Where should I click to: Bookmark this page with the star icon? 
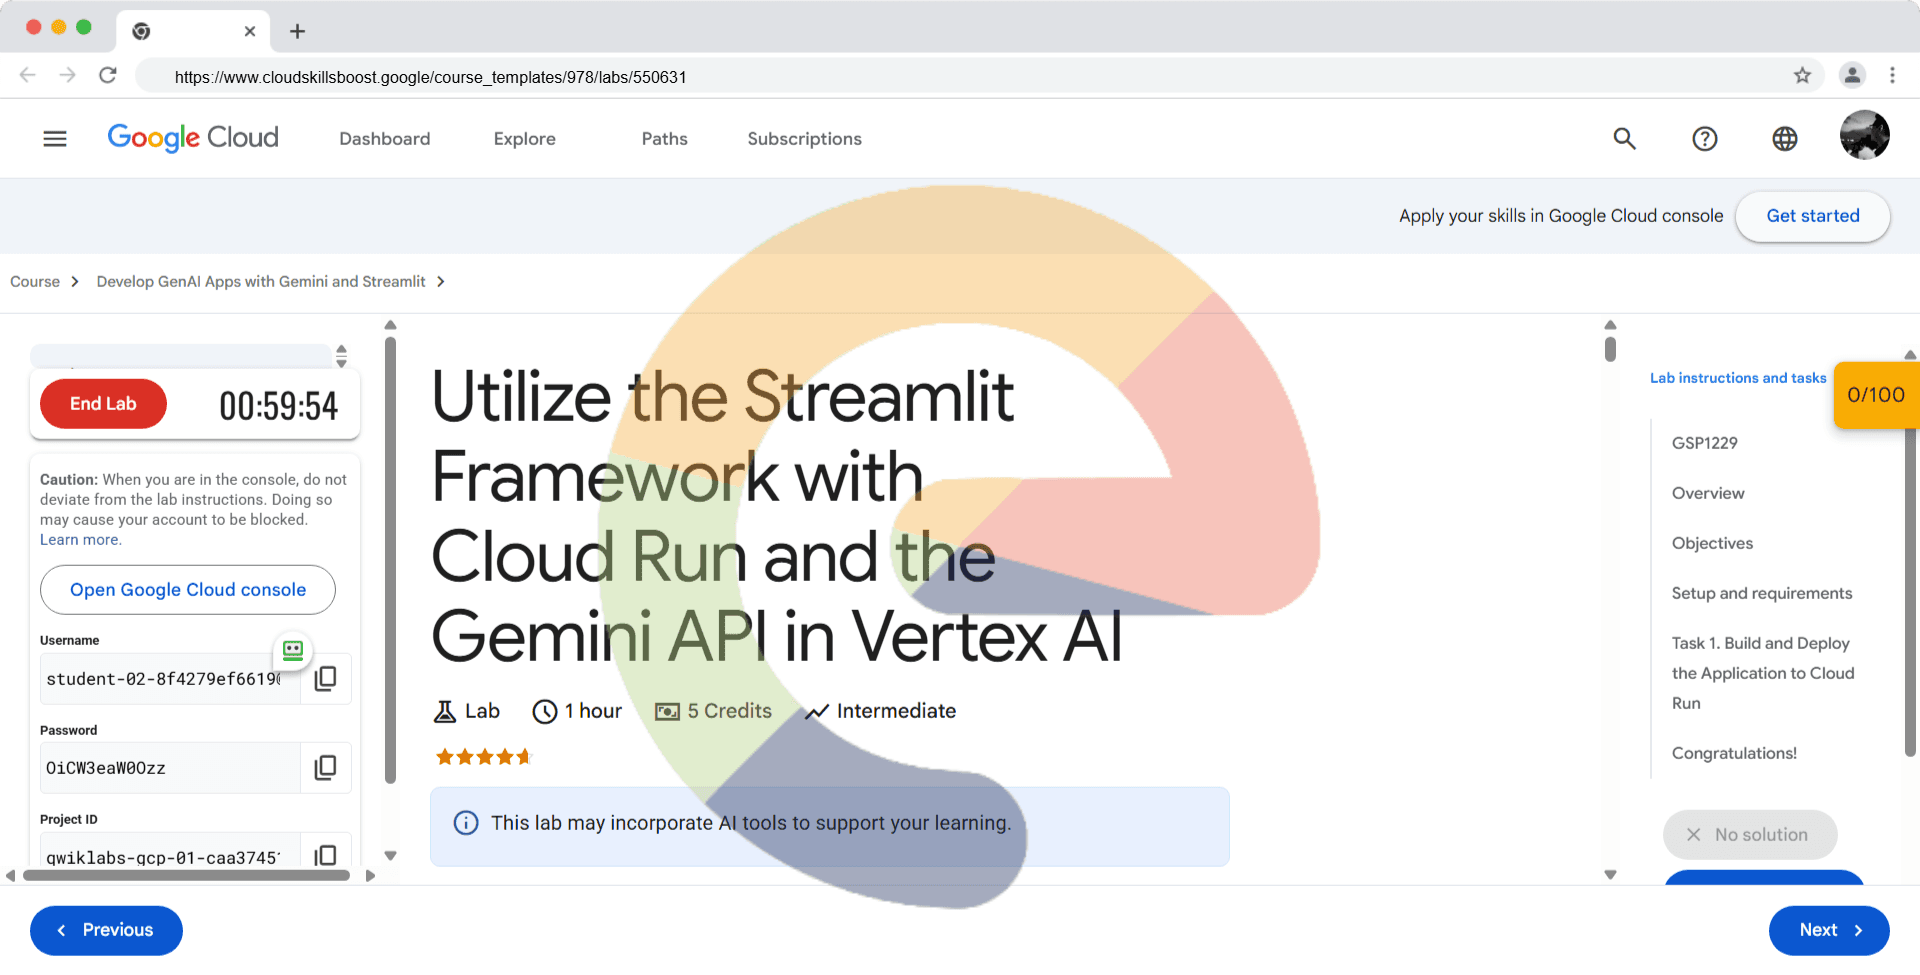pyautogui.click(x=1802, y=76)
